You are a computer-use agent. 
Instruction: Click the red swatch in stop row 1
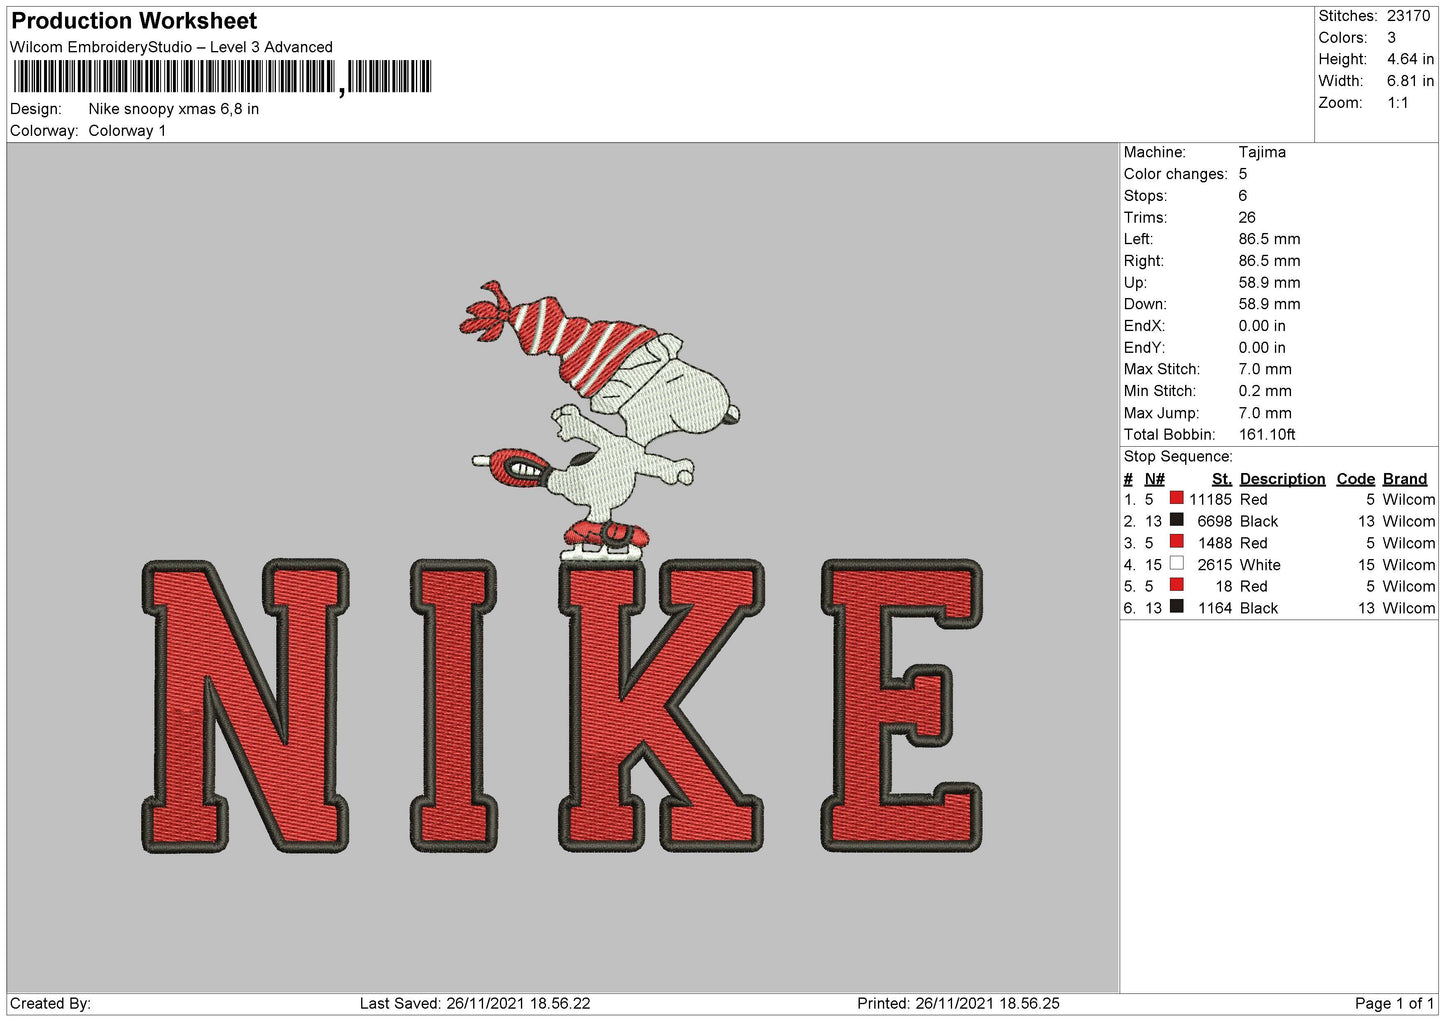(1176, 498)
